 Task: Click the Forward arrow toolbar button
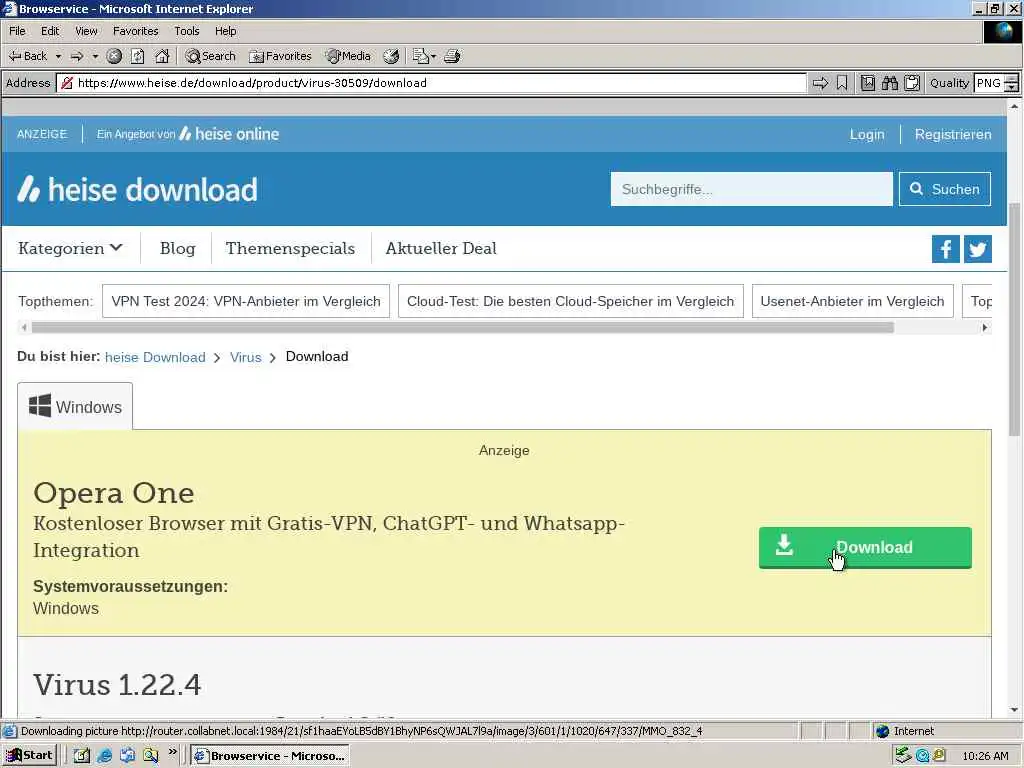(x=77, y=56)
